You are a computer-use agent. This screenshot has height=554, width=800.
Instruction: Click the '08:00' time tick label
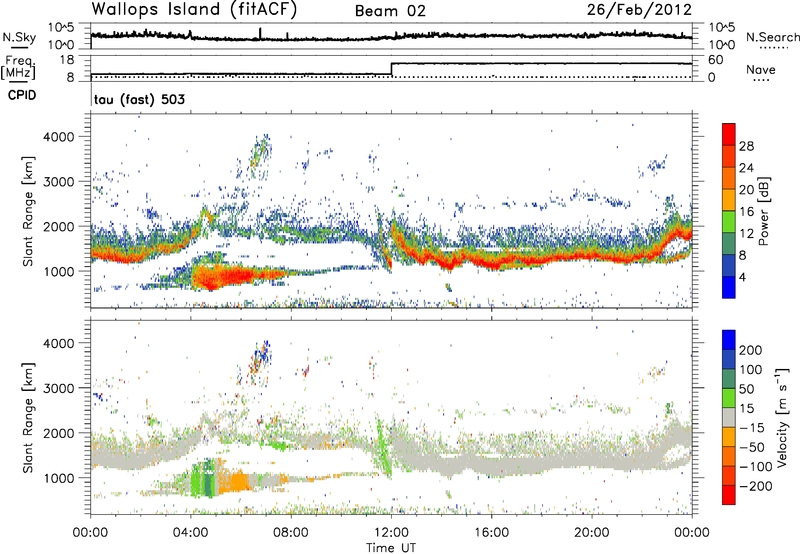click(291, 533)
